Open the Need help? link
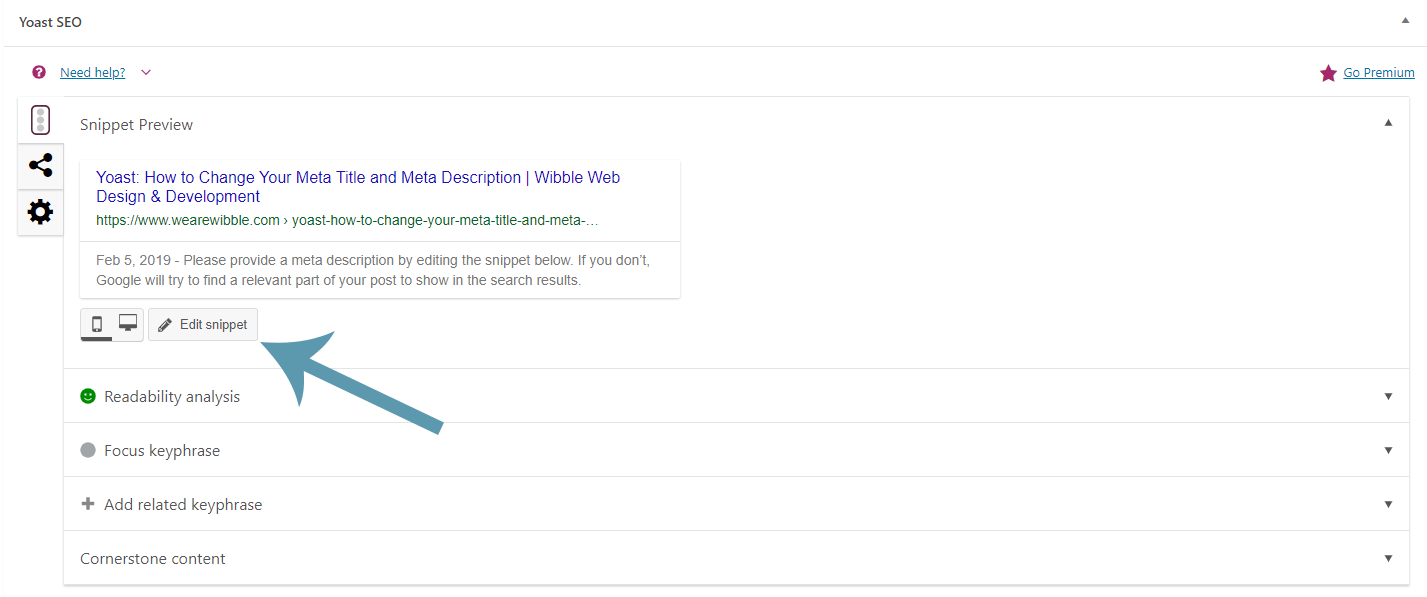 point(93,72)
